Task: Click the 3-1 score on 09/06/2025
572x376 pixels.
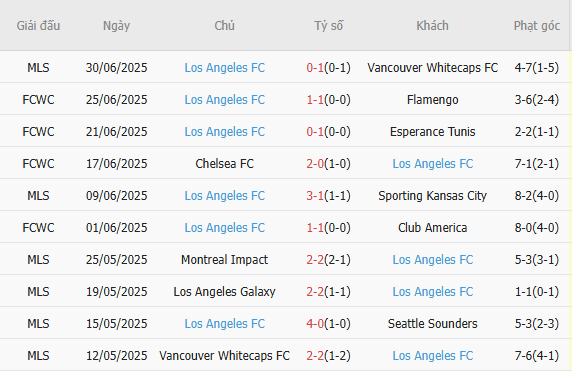Action: pyautogui.click(x=315, y=196)
